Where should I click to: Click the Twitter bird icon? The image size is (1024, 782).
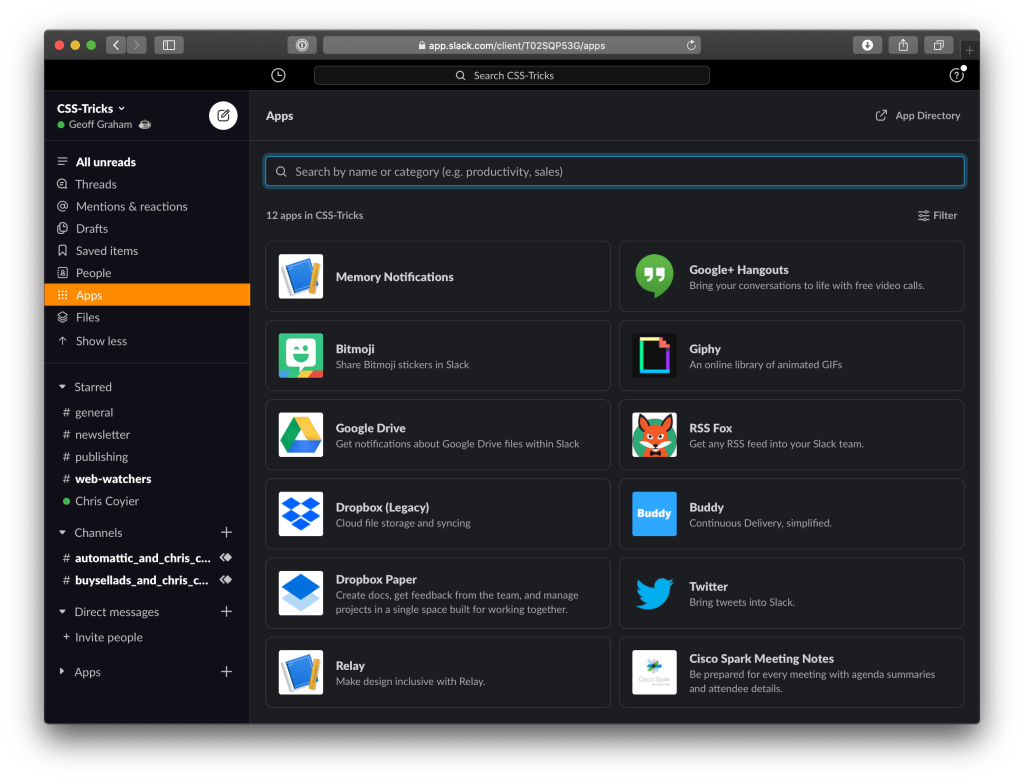pos(654,593)
